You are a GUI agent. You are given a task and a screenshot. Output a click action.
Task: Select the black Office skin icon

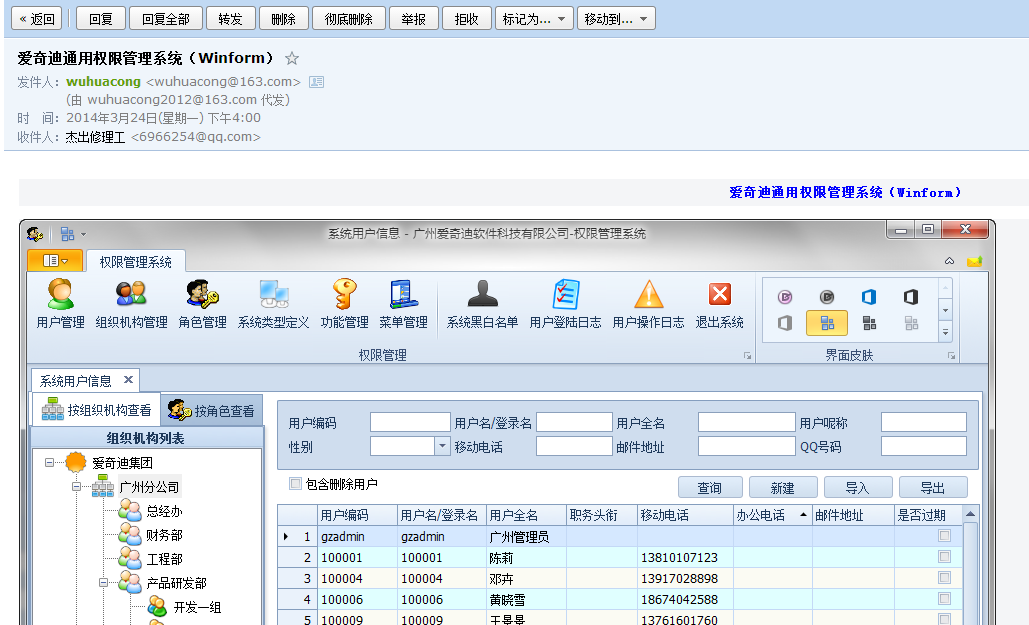click(x=911, y=297)
